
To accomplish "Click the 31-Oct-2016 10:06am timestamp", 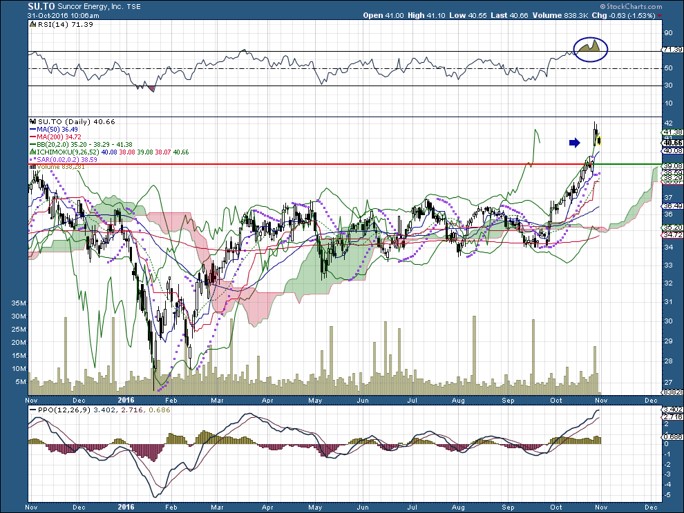I will click(64, 15).
